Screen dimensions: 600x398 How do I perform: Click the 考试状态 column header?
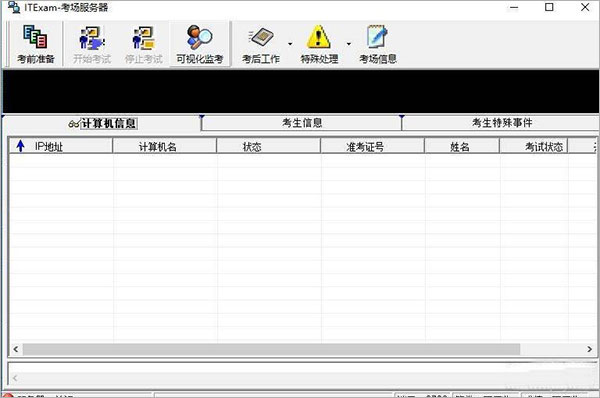coord(534,146)
